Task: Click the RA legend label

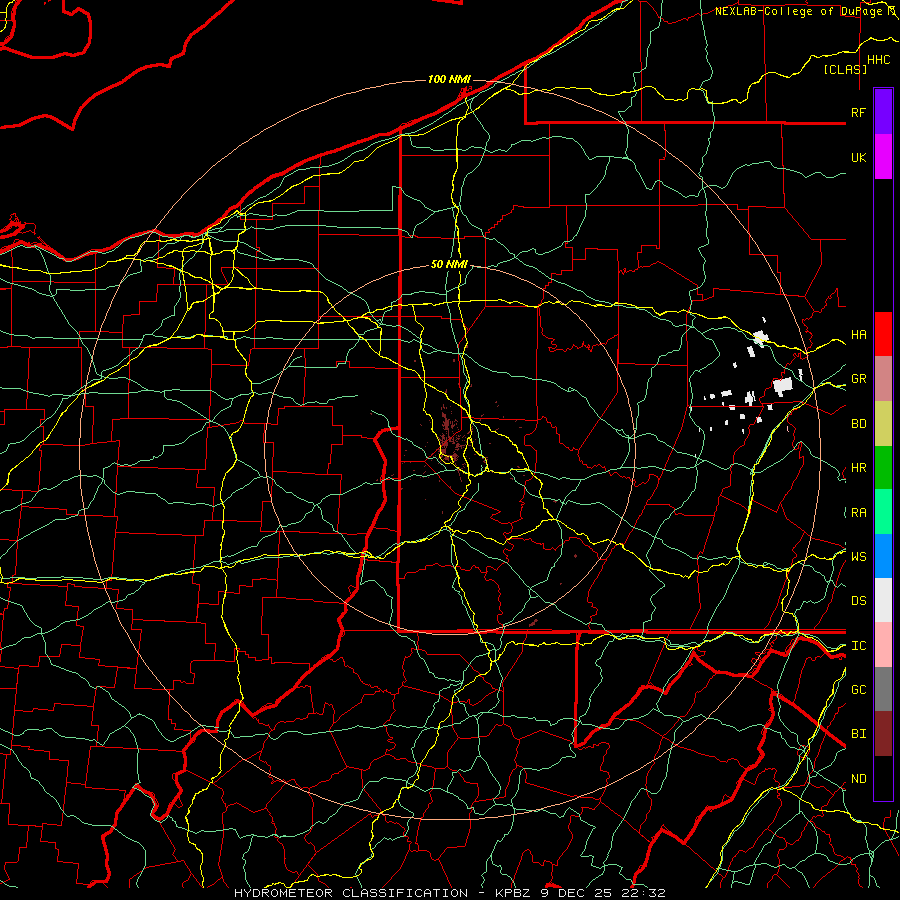Action: click(859, 513)
